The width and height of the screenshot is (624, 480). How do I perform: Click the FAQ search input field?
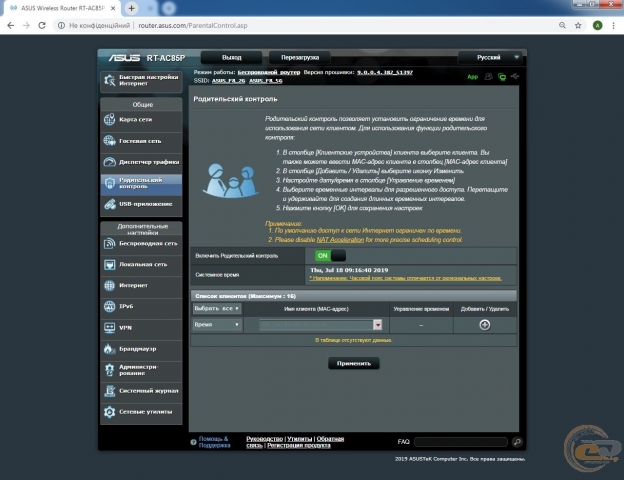tap(461, 441)
